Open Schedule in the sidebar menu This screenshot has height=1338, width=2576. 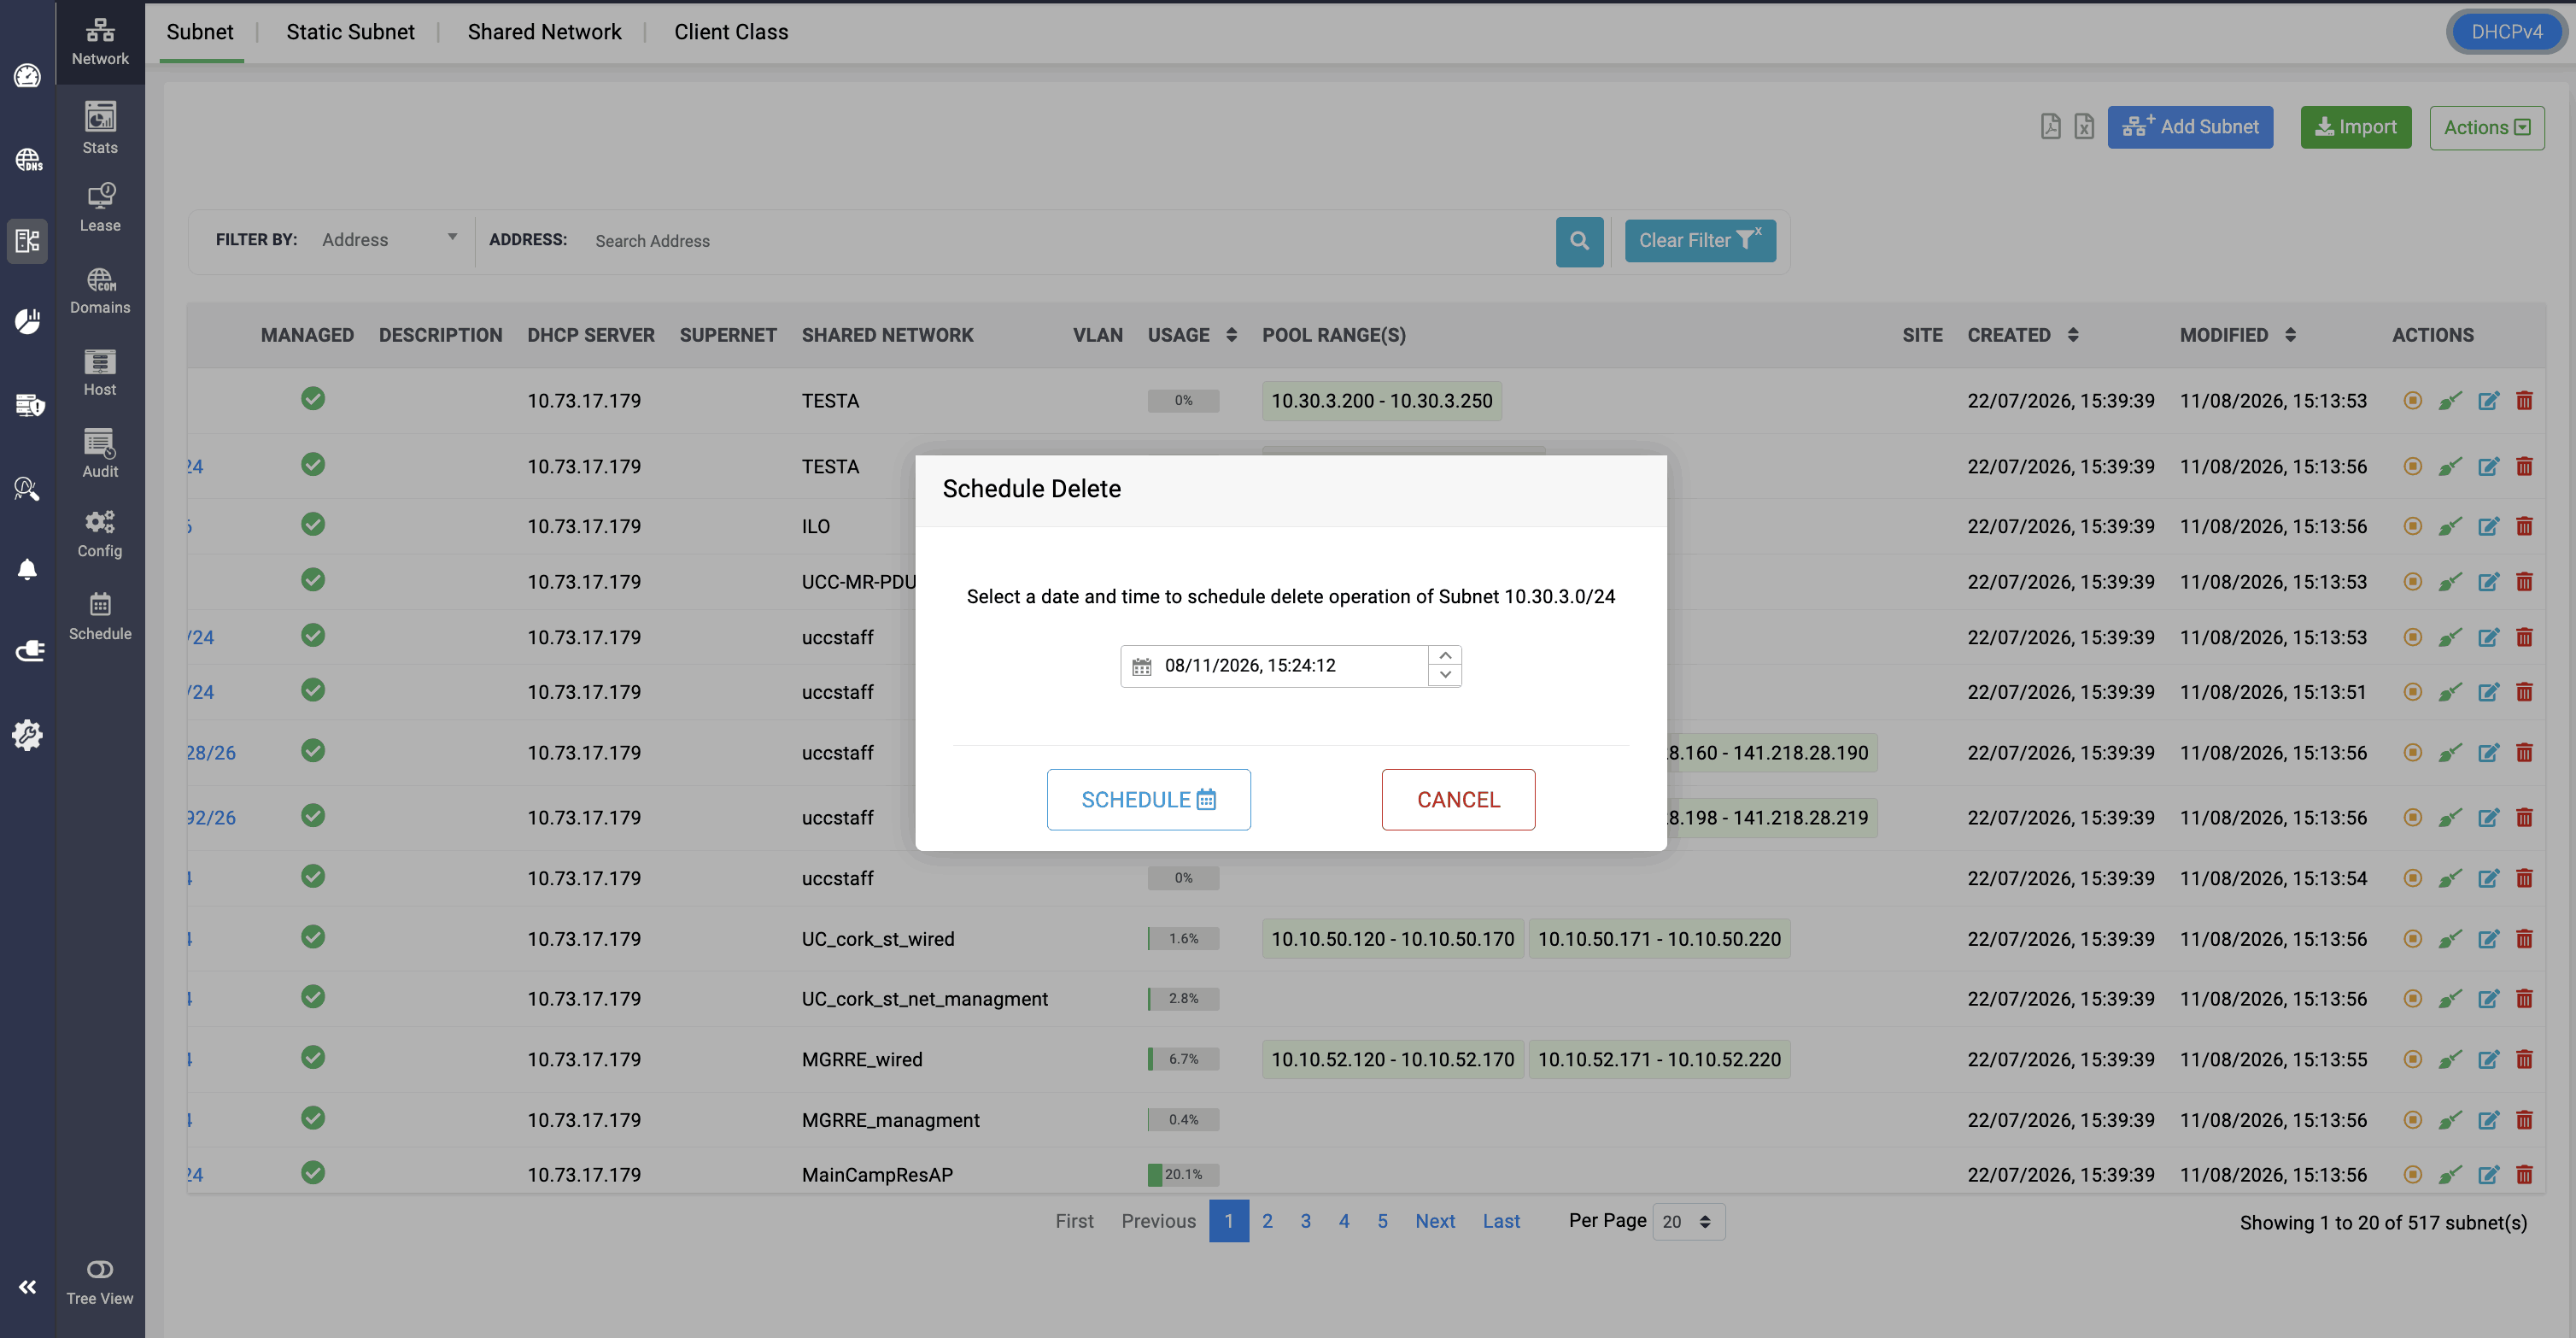[x=100, y=616]
